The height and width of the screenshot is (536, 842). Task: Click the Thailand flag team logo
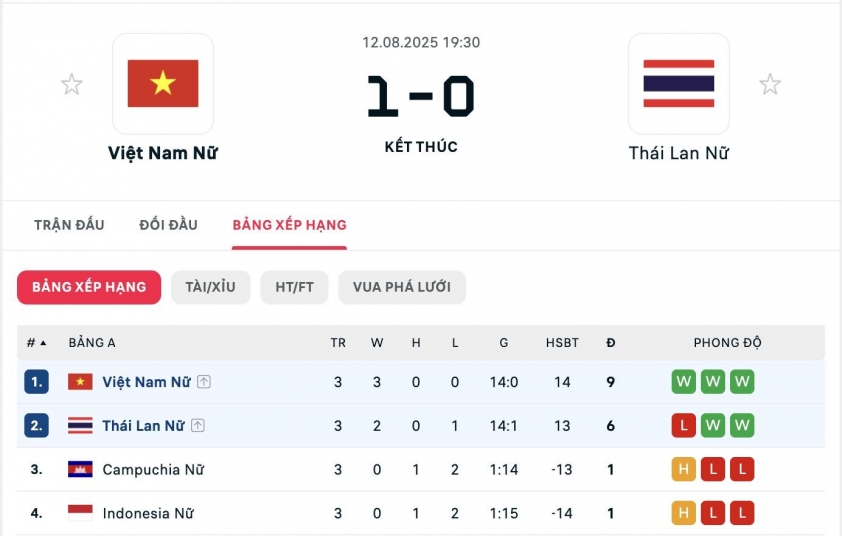click(x=678, y=84)
